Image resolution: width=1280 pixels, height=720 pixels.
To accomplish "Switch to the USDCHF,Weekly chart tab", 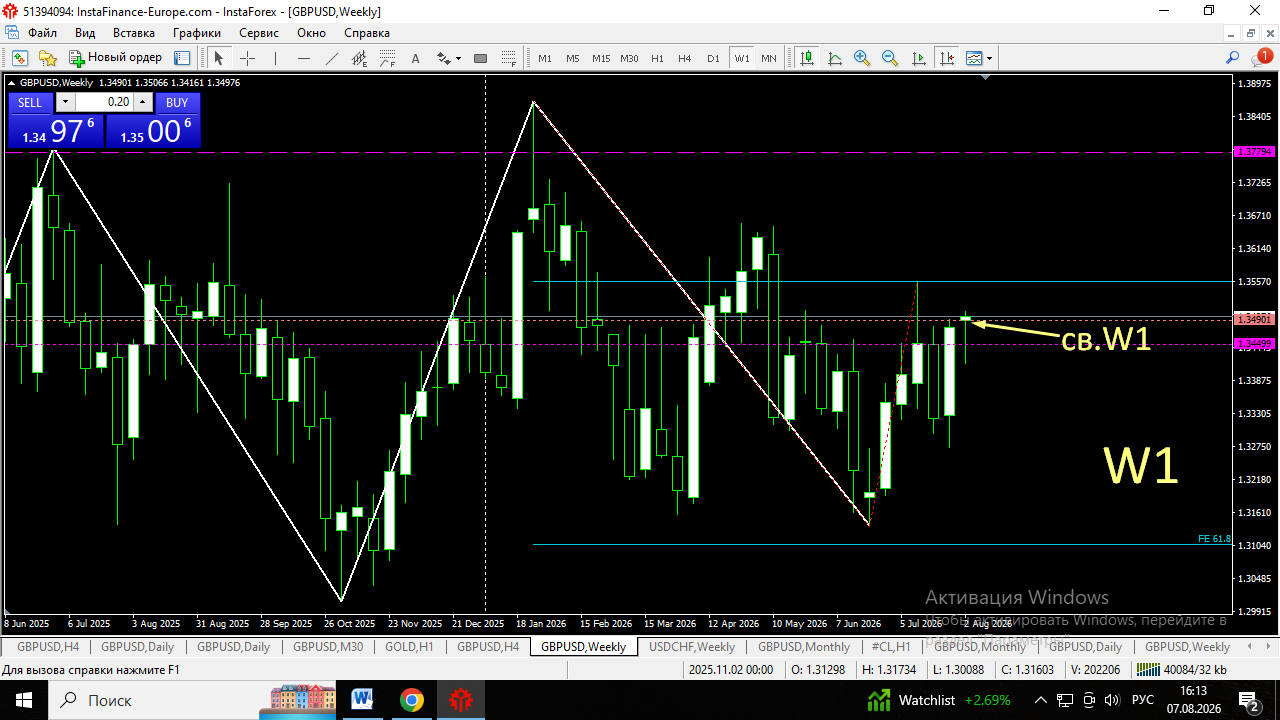I will click(692, 647).
